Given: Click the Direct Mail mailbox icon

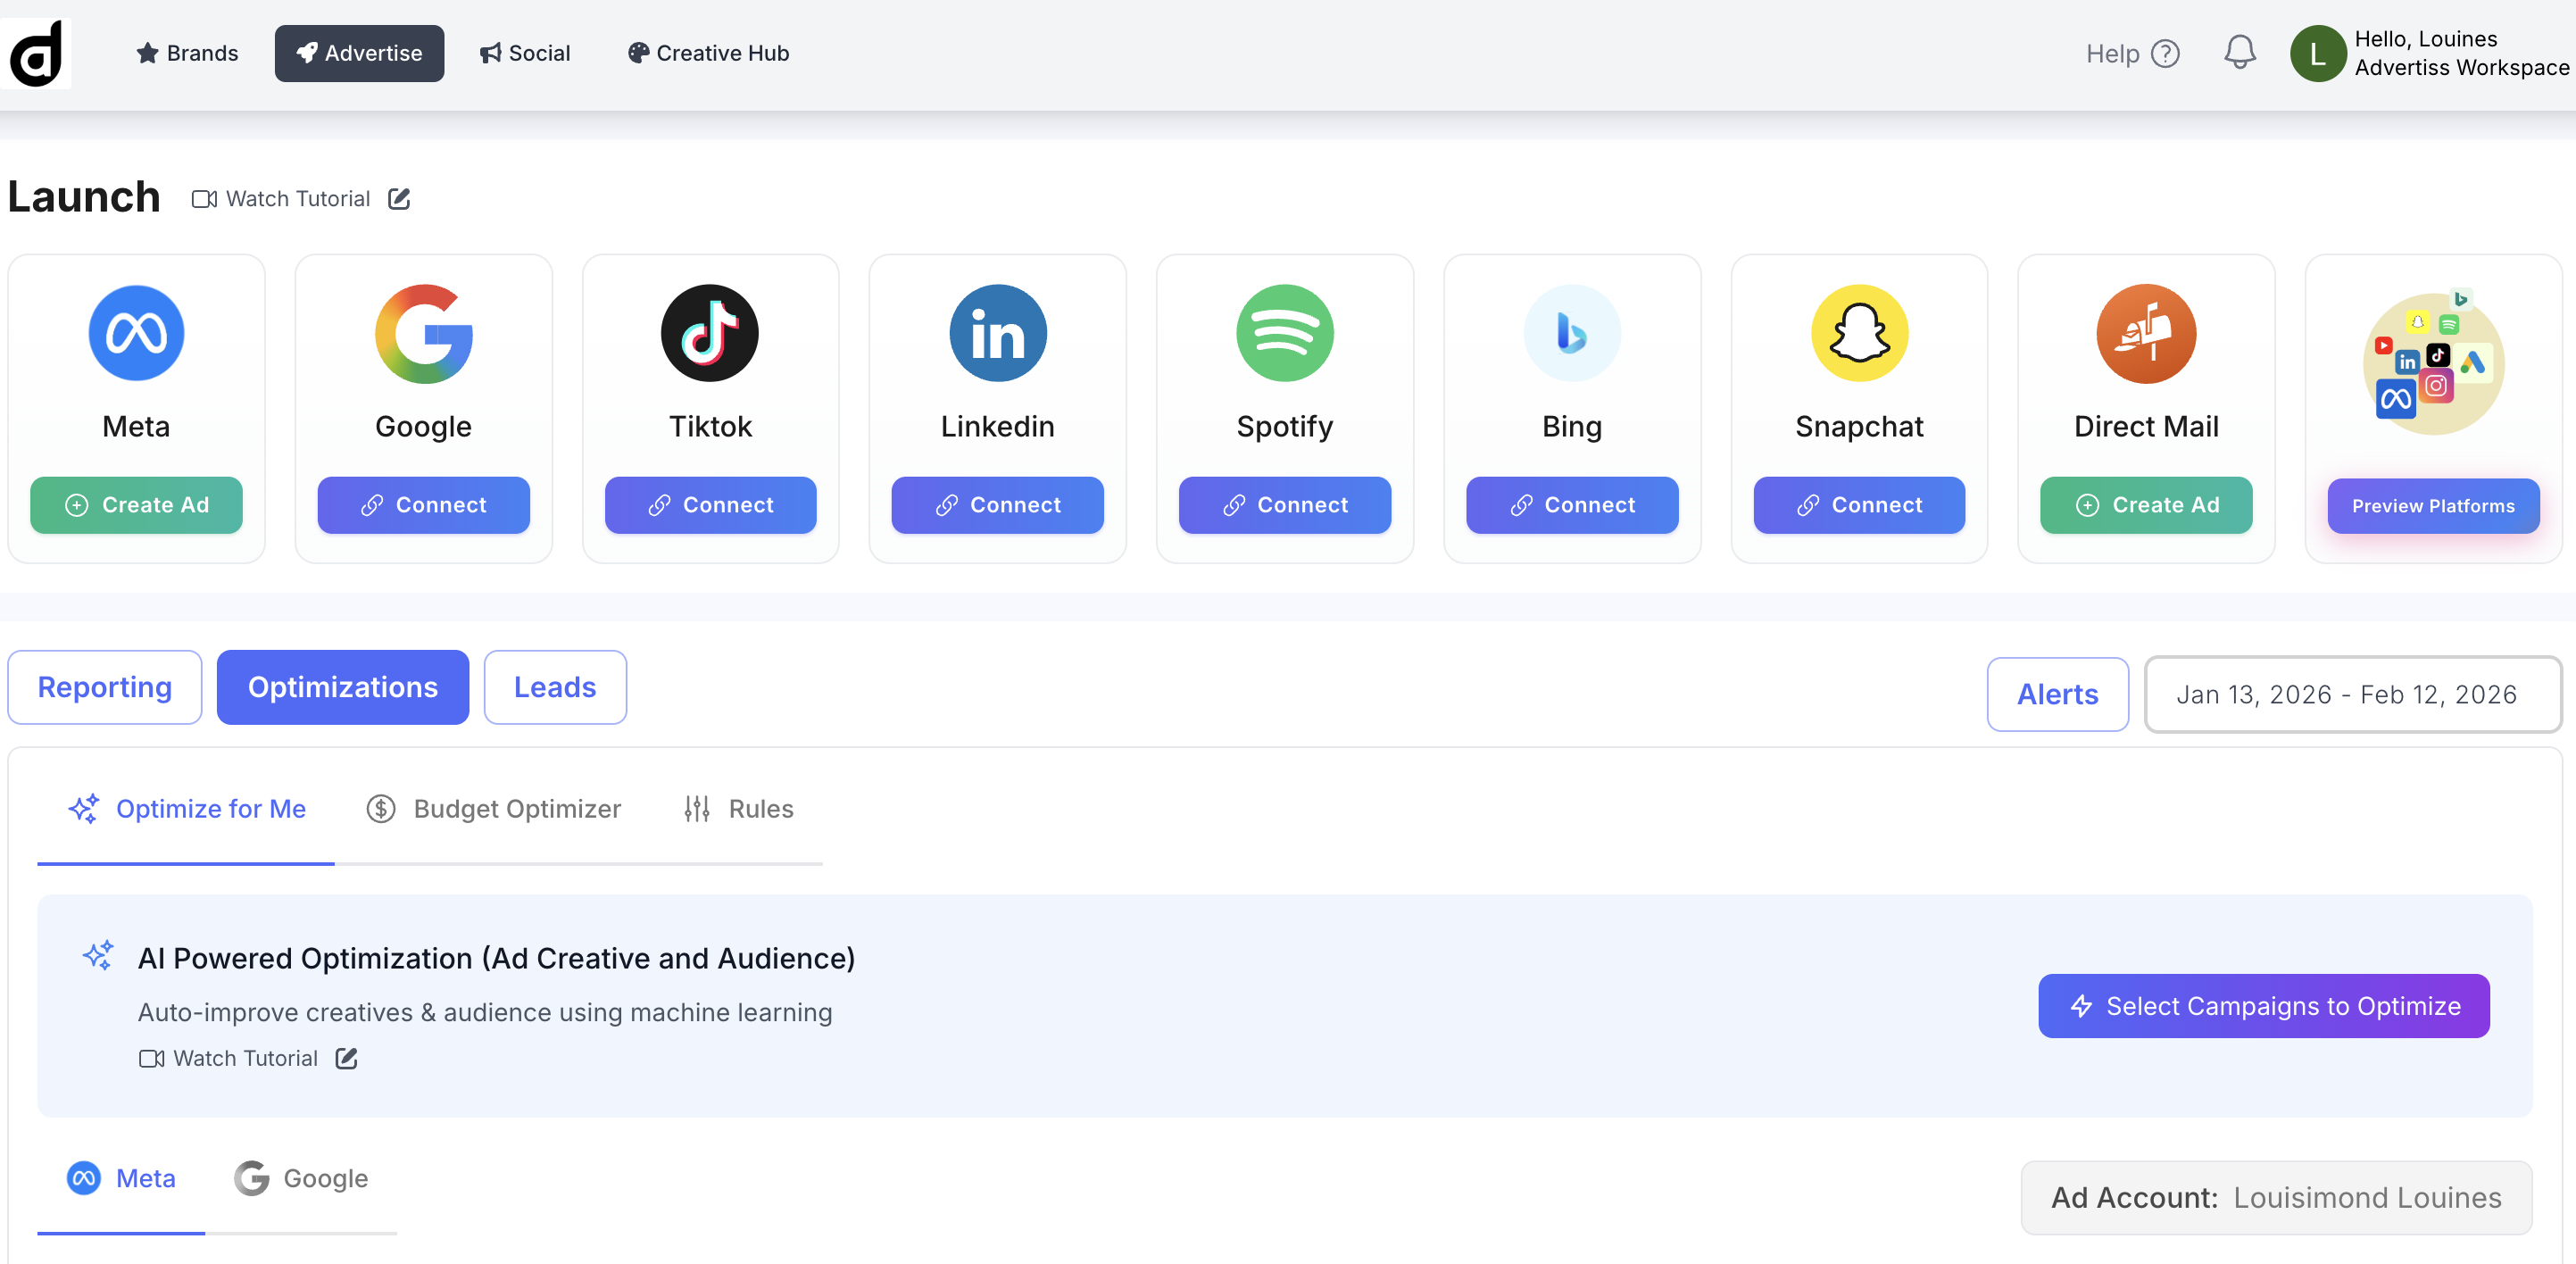Looking at the screenshot, I should point(2146,333).
